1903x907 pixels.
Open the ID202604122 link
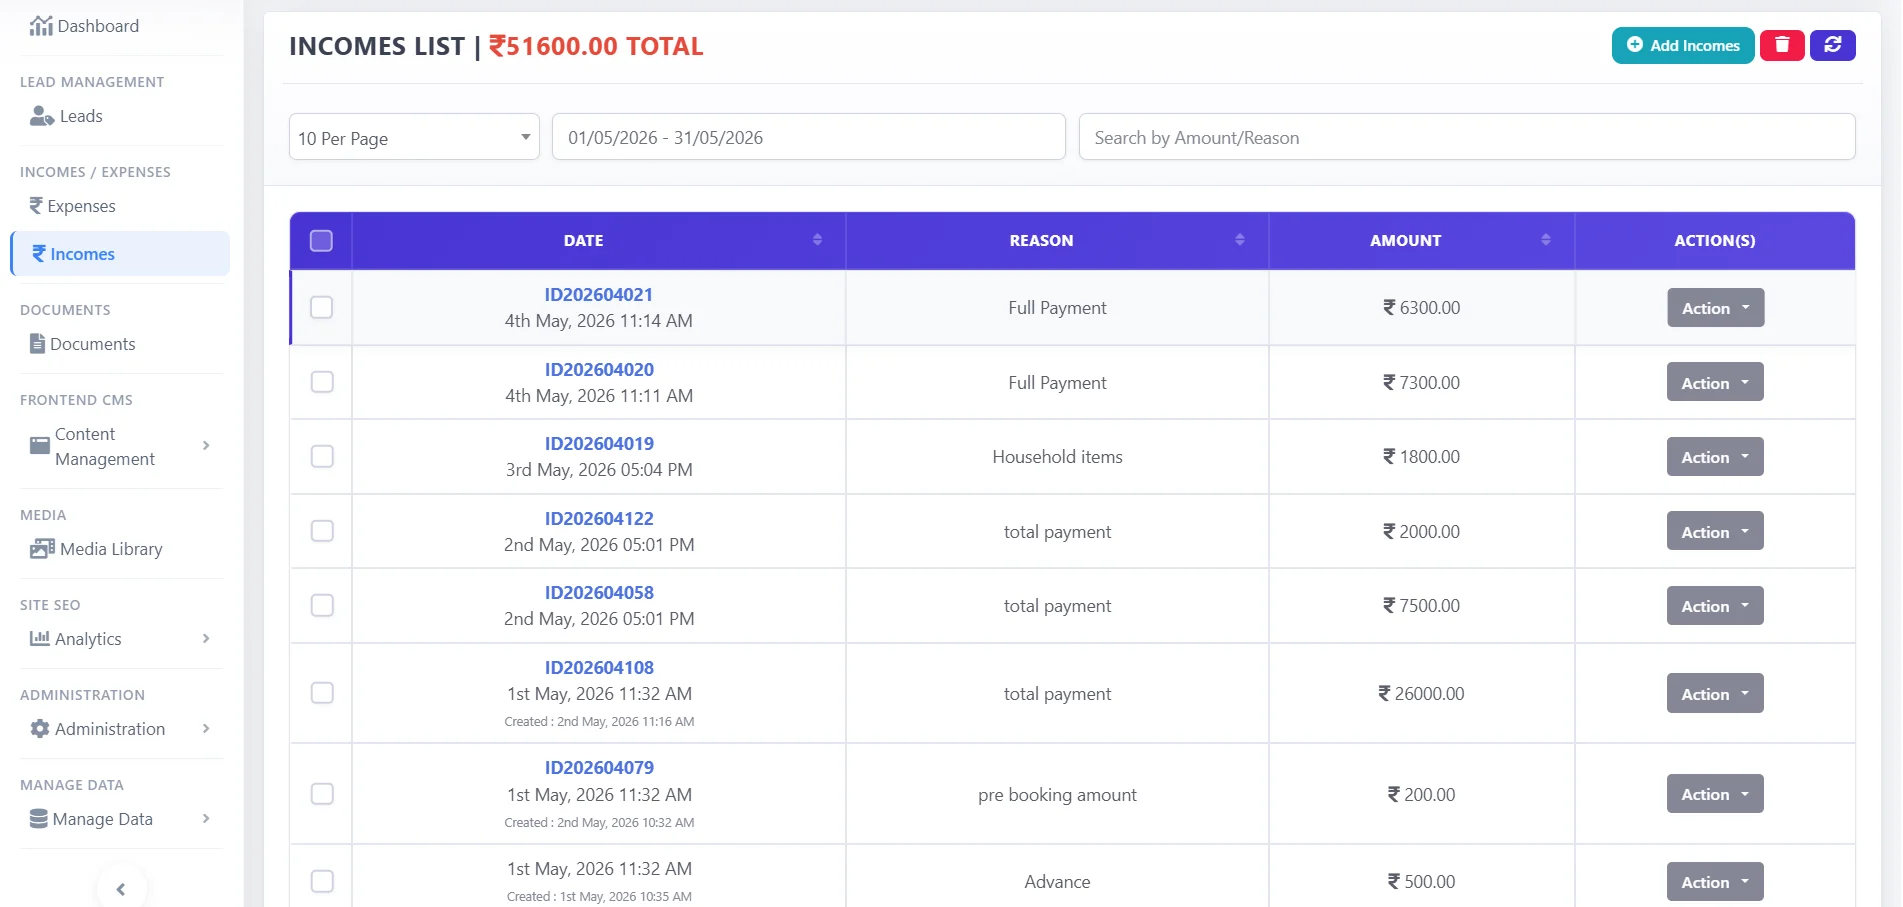(599, 519)
